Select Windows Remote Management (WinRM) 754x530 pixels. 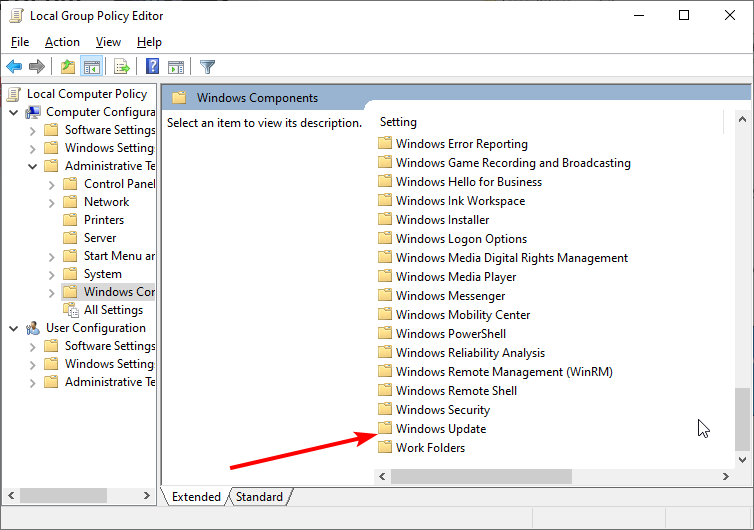504,372
